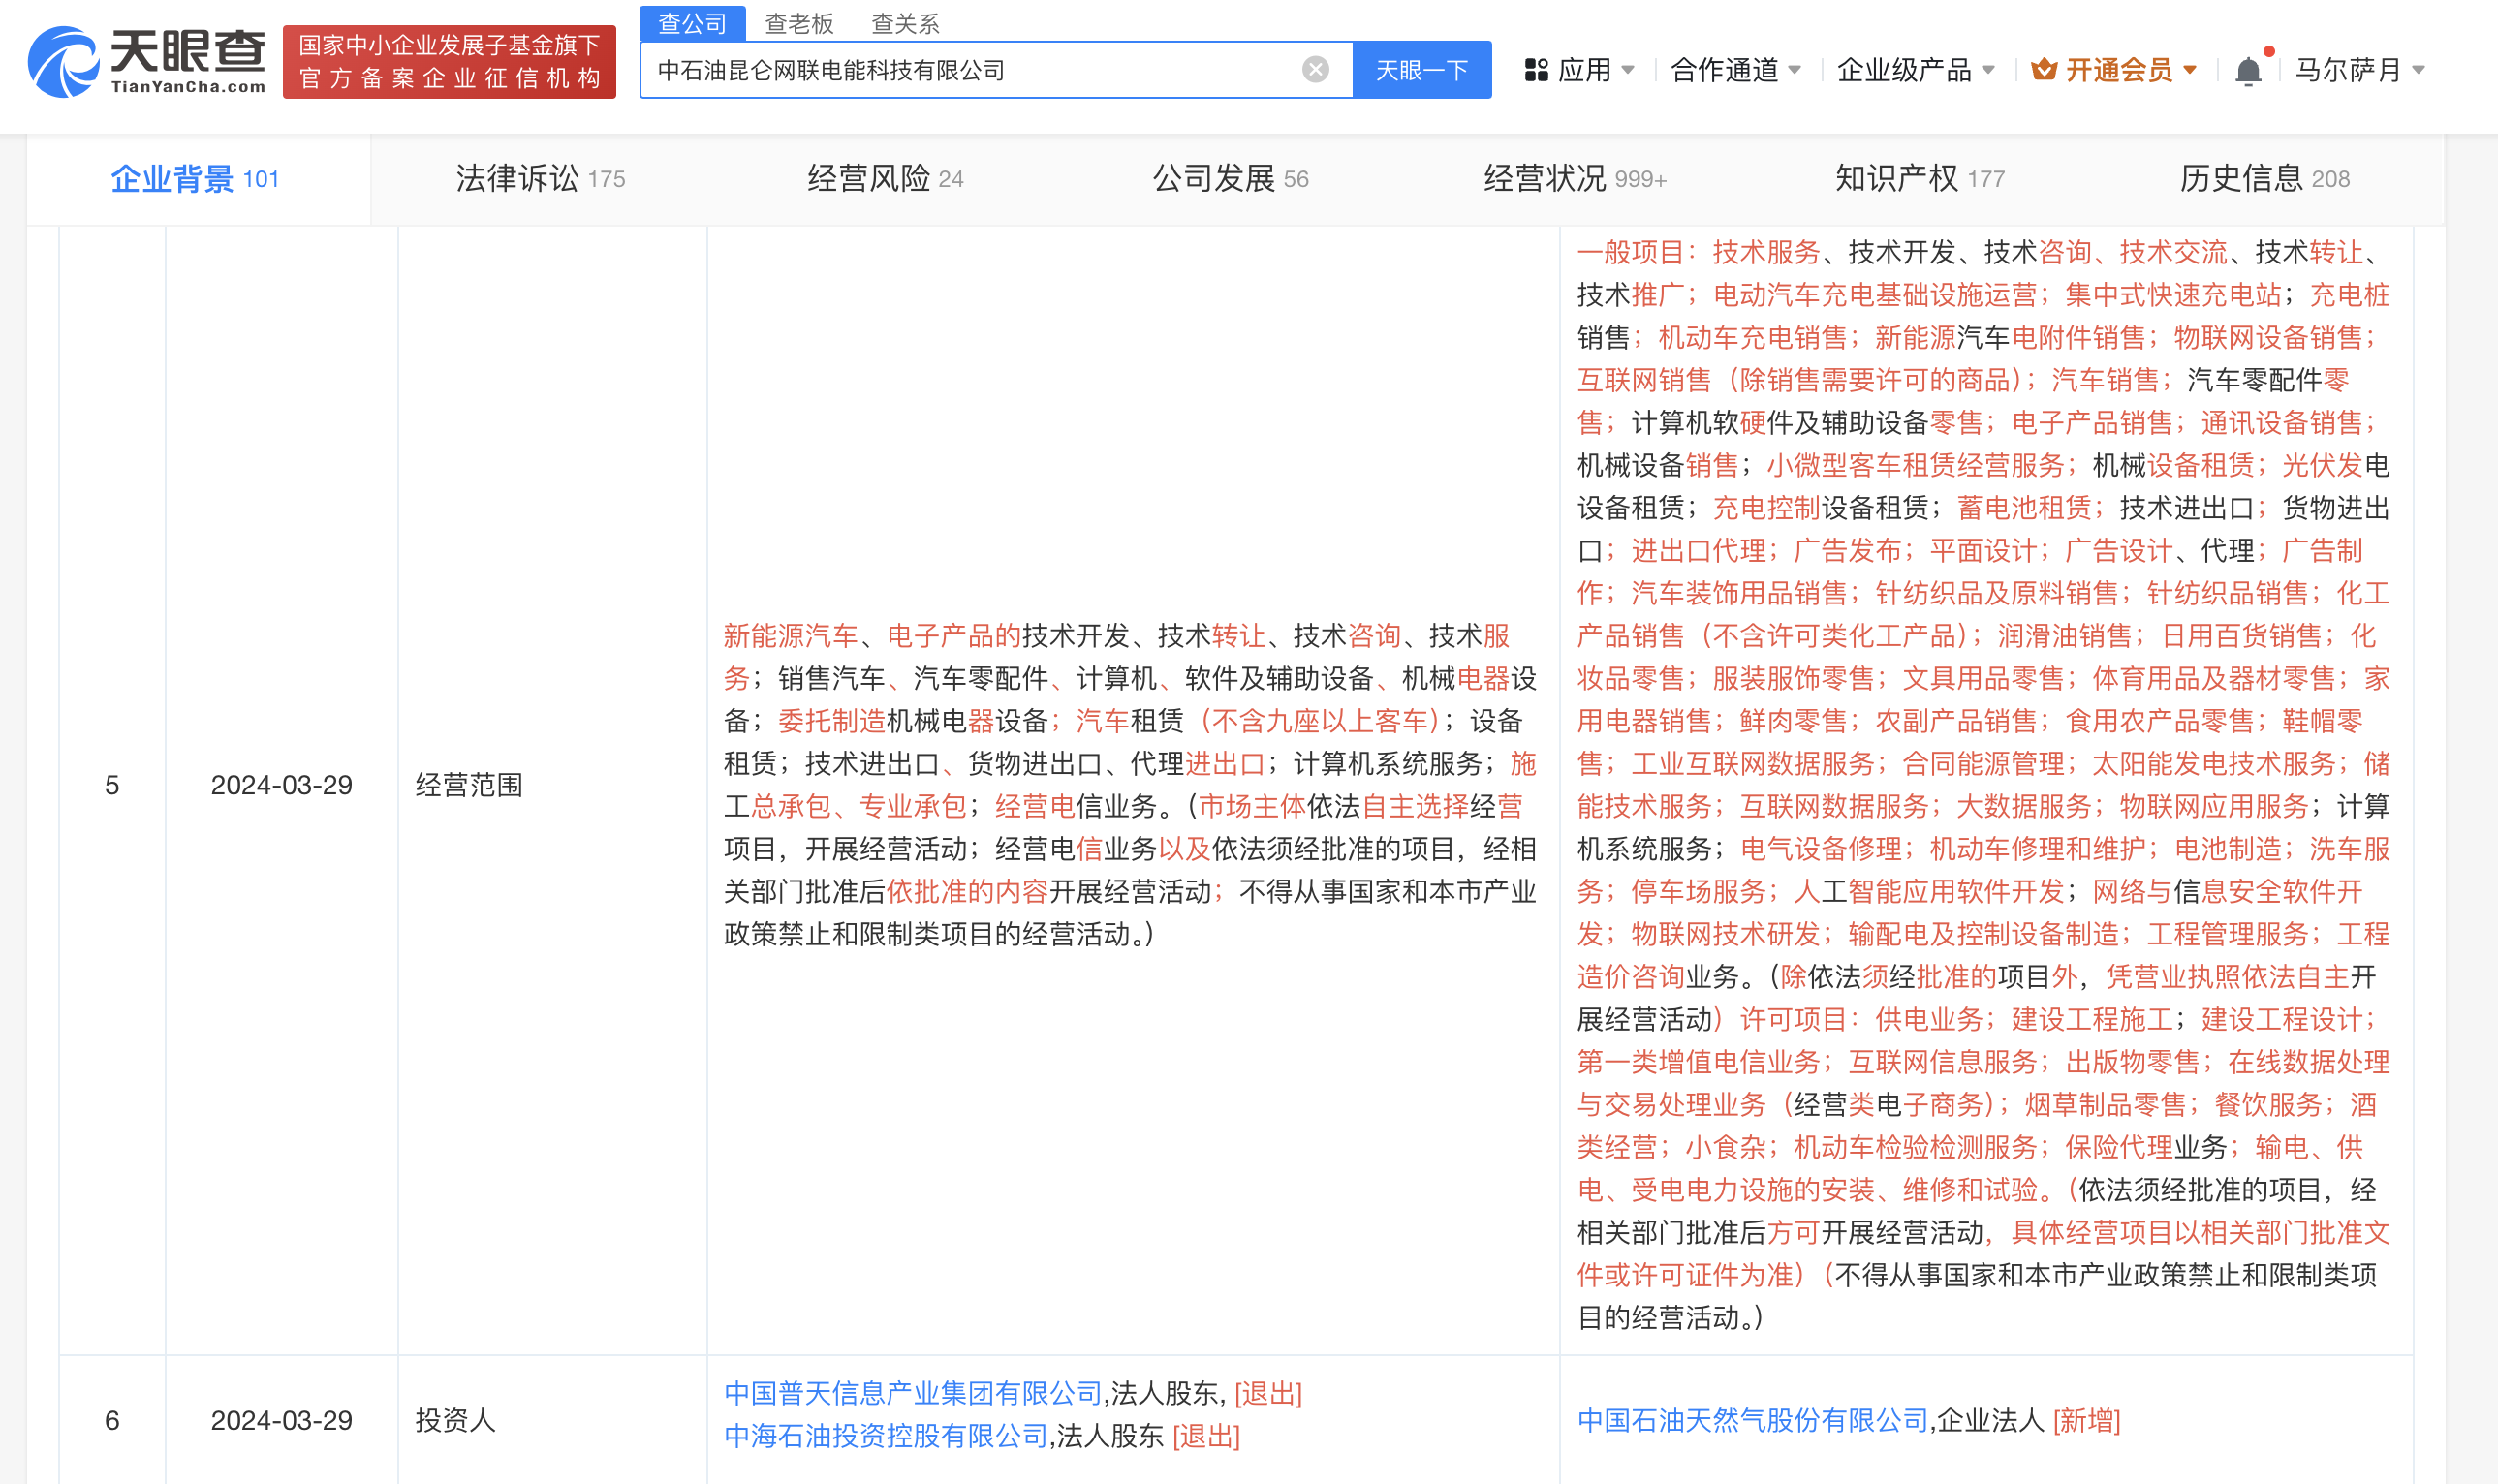Viewport: 2498px width, 1484px height.
Task: Expand the 合作通道 dropdown
Action: tap(1735, 70)
